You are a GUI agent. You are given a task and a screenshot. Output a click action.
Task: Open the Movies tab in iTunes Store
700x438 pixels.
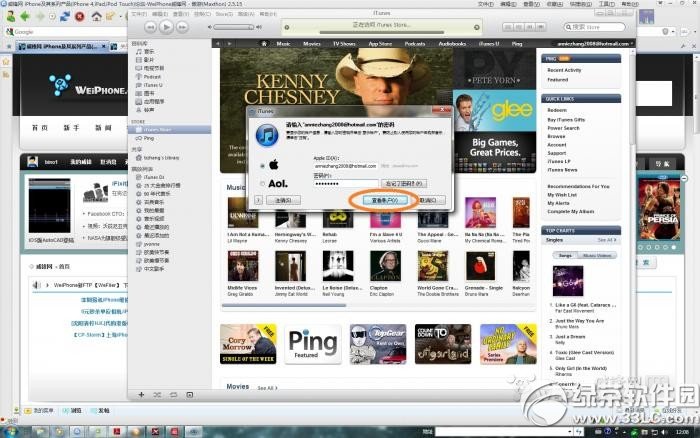[312, 44]
